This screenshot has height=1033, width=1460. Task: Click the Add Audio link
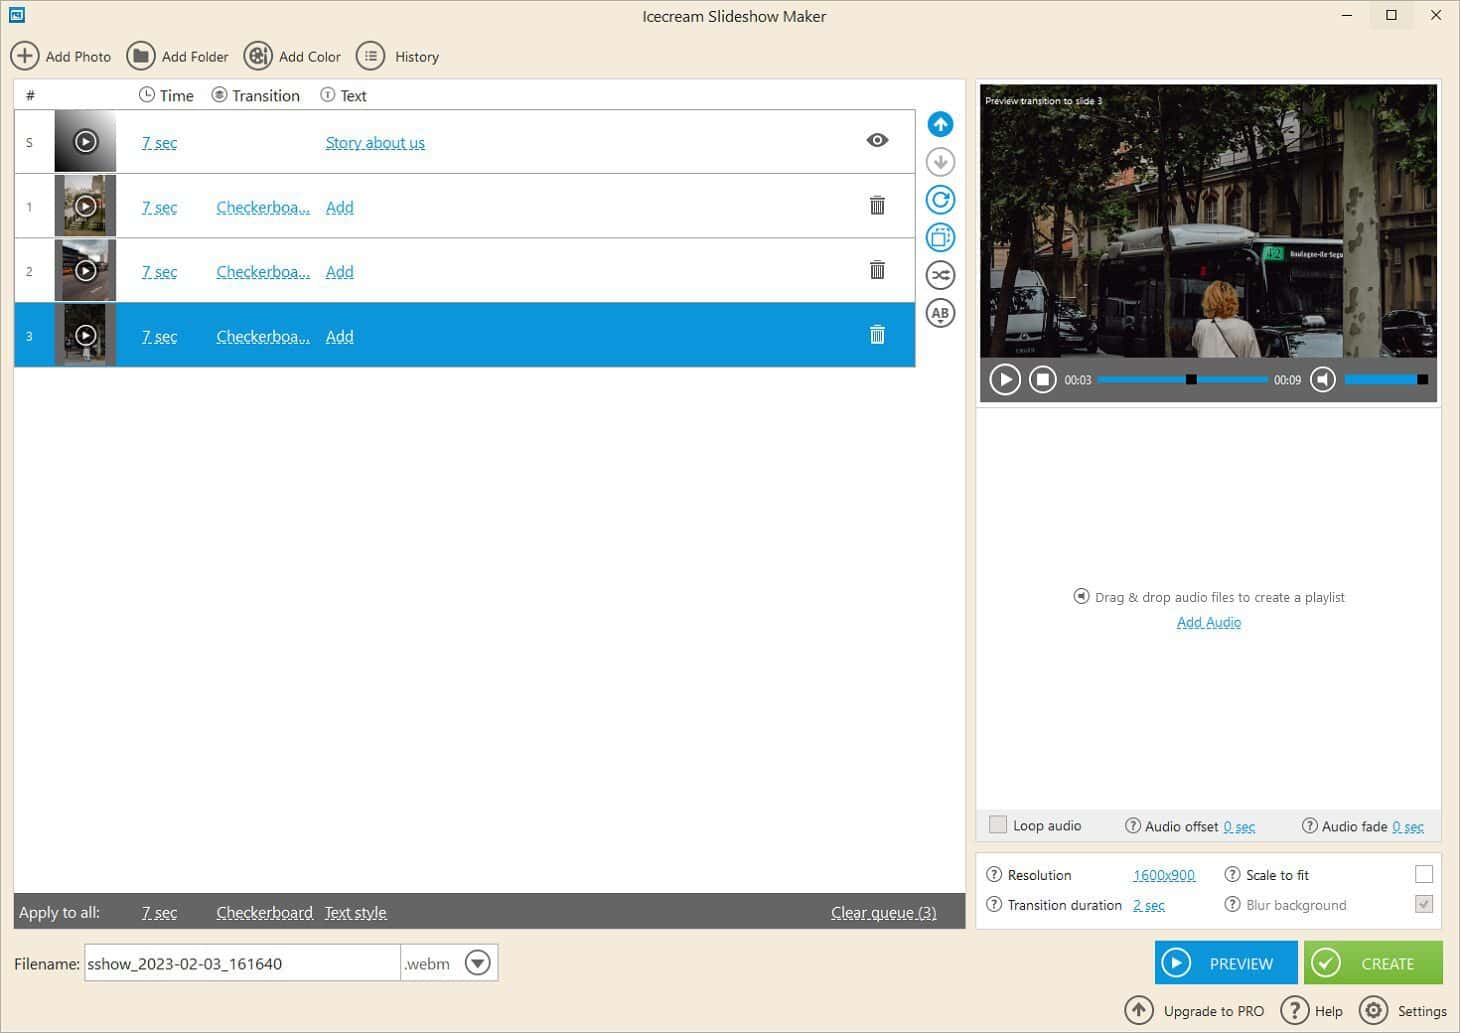pos(1209,622)
